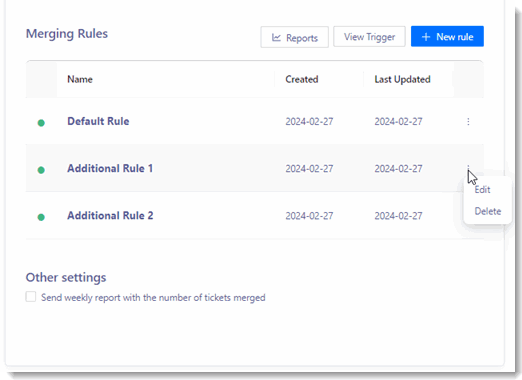
Task: Click Additional Rule 2's created date
Action: point(309,216)
